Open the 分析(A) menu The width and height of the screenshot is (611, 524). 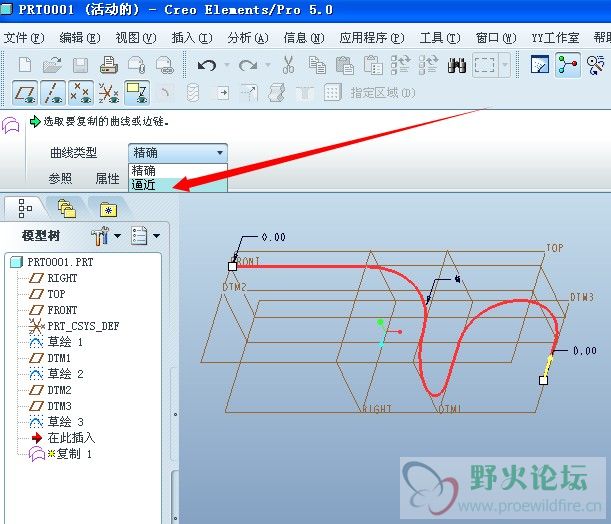pos(248,38)
